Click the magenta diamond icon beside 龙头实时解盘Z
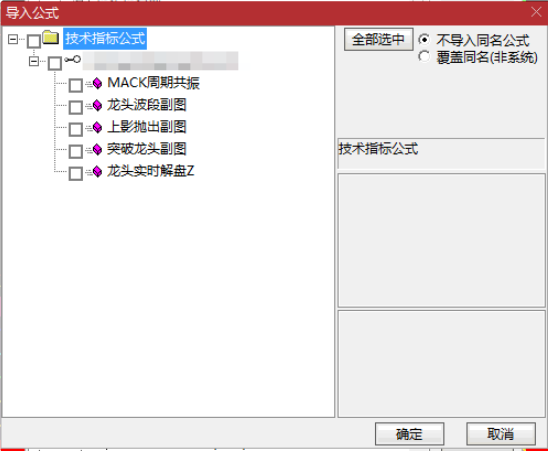550x452 pixels. tap(97, 171)
